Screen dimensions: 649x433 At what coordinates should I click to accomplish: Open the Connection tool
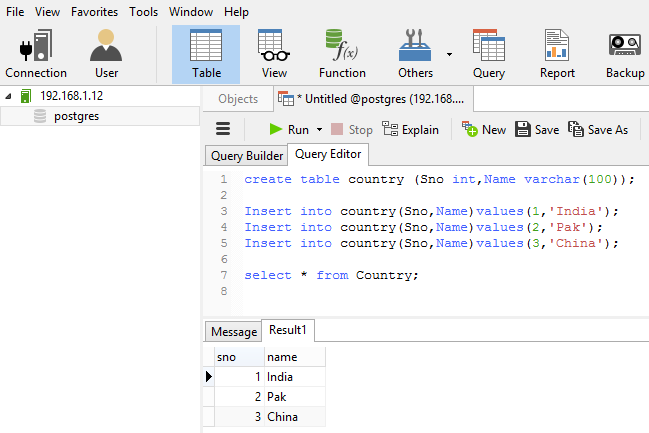tap(36, 54)
